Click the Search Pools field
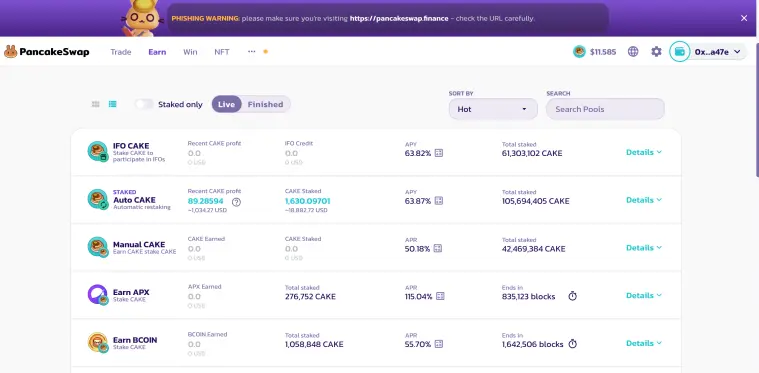Viewport: 759px width, 373px height. 605,109
